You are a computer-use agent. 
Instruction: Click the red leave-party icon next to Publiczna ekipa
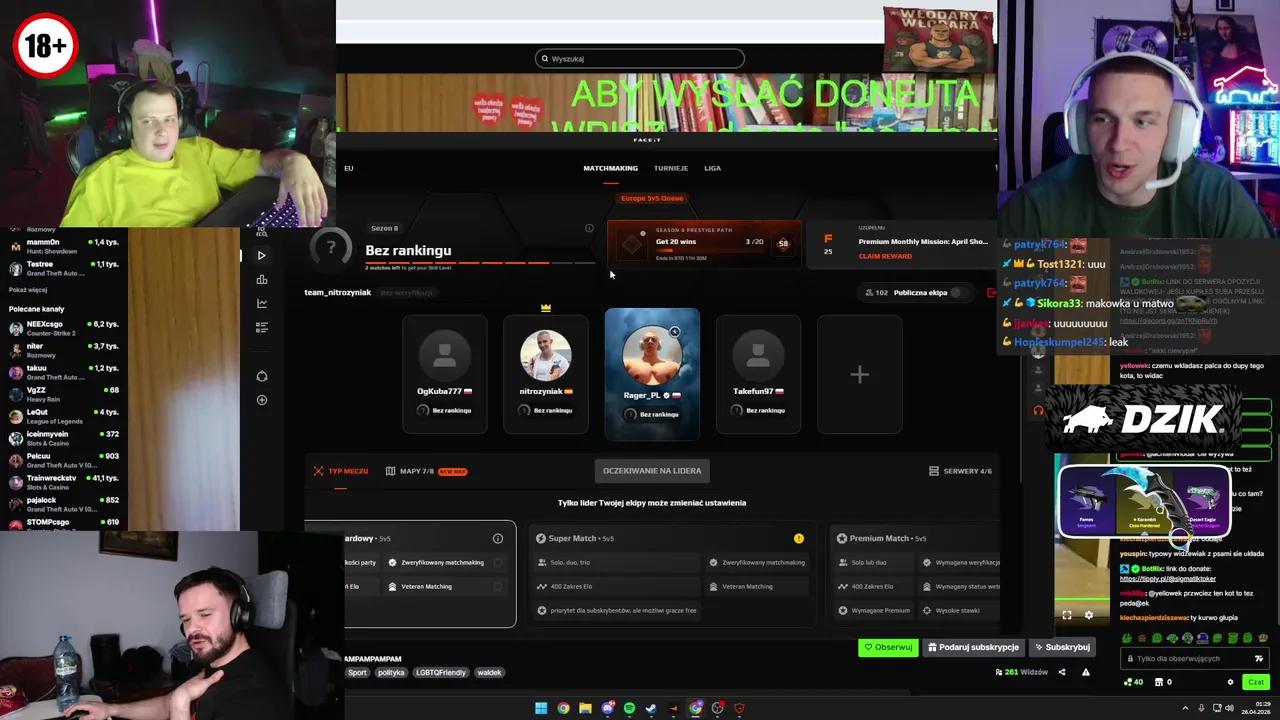pyautogui.click(x=991, y=293)
